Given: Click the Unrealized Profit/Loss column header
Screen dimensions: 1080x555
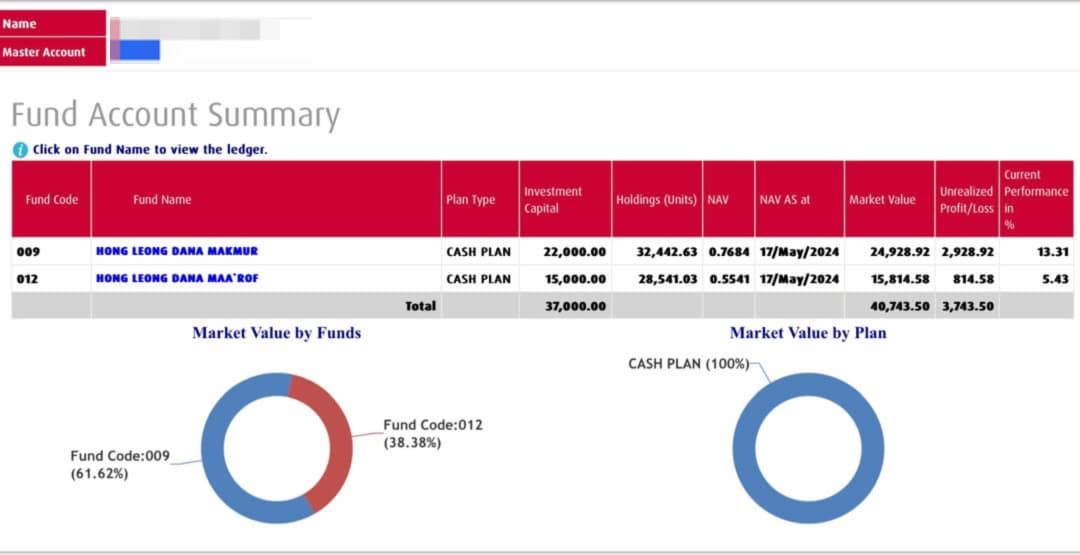Looking at the screenshot, I should tap(967, 200).
